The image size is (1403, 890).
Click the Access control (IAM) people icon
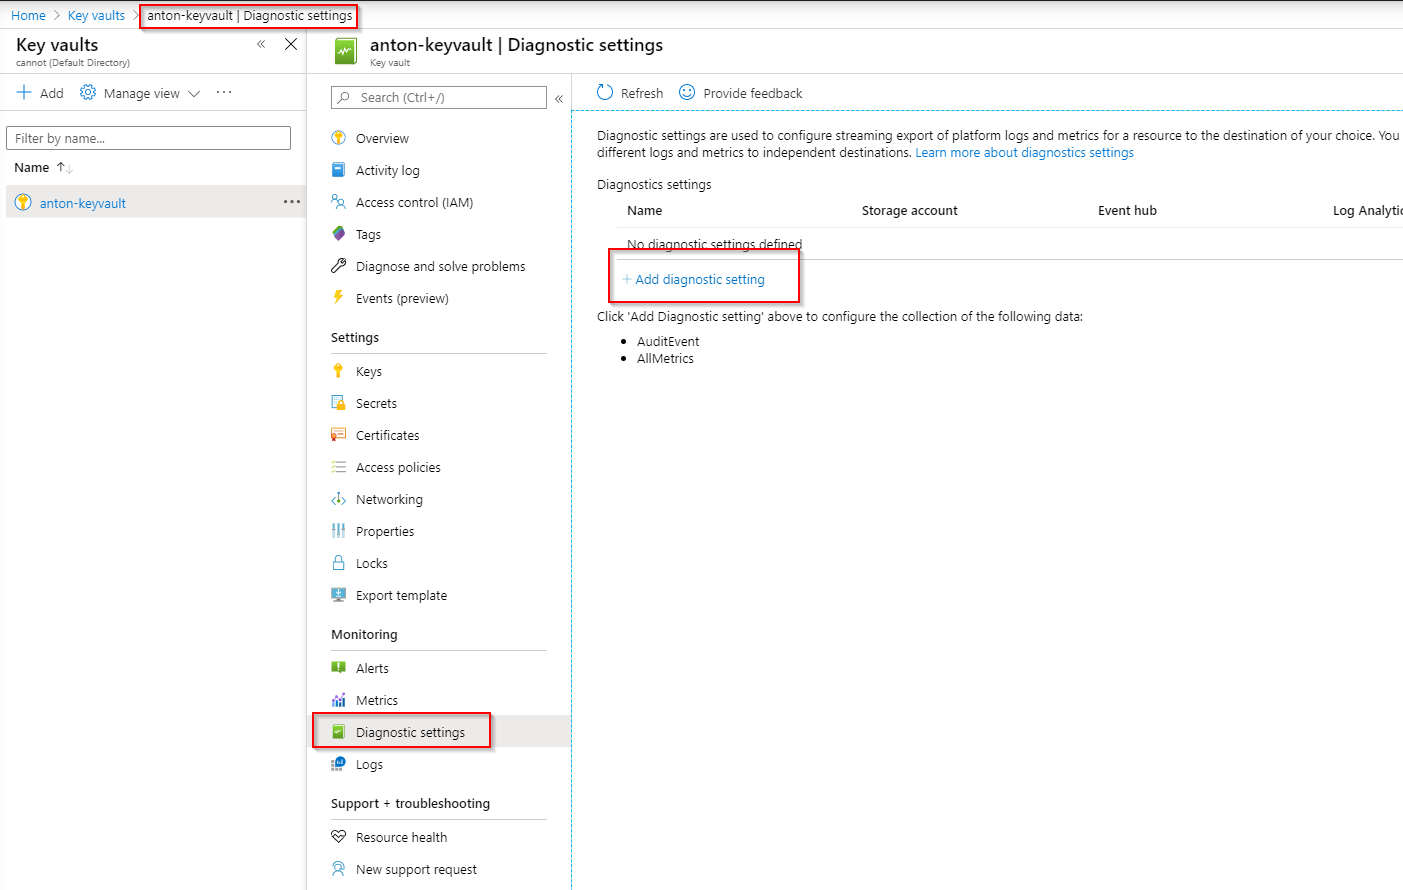click(338, 202)
